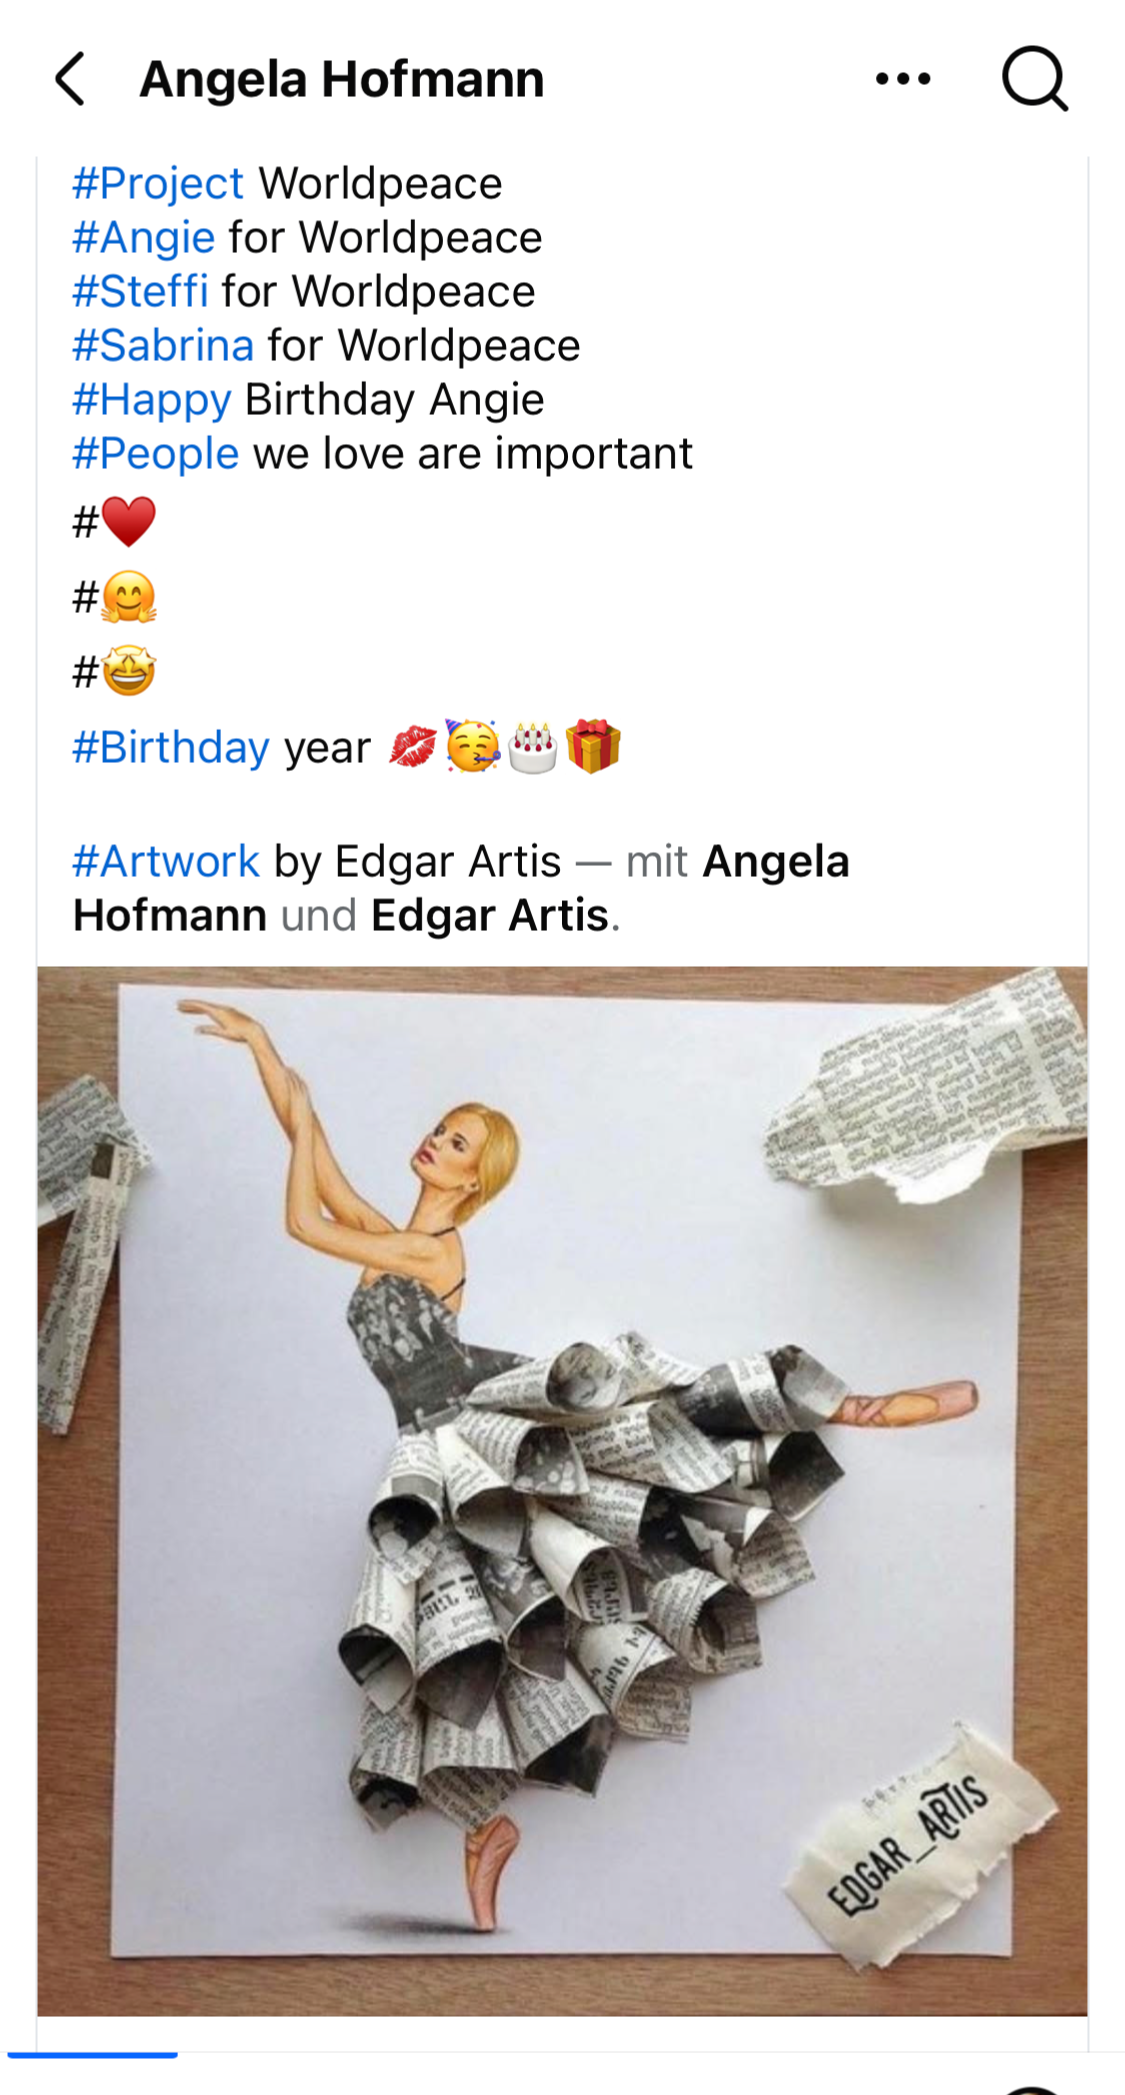Tap the red heart emoji hashtag

coord(115,522)
